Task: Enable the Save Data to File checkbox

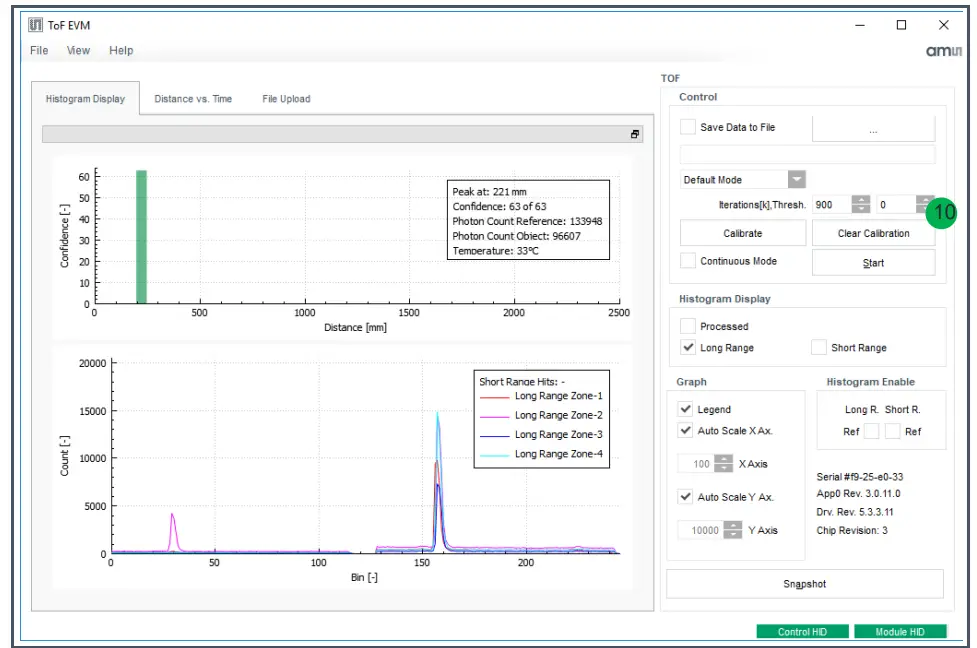Action: click(x=688, y=127)
